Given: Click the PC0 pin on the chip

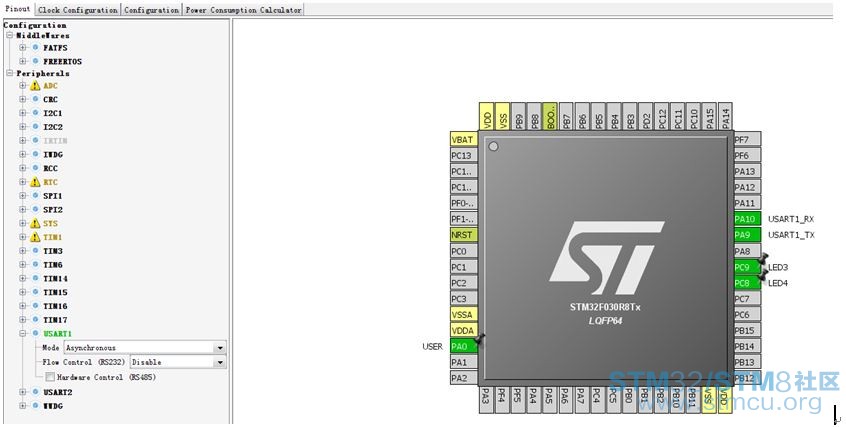Looking at the screenshot, I should coord(464,250).
